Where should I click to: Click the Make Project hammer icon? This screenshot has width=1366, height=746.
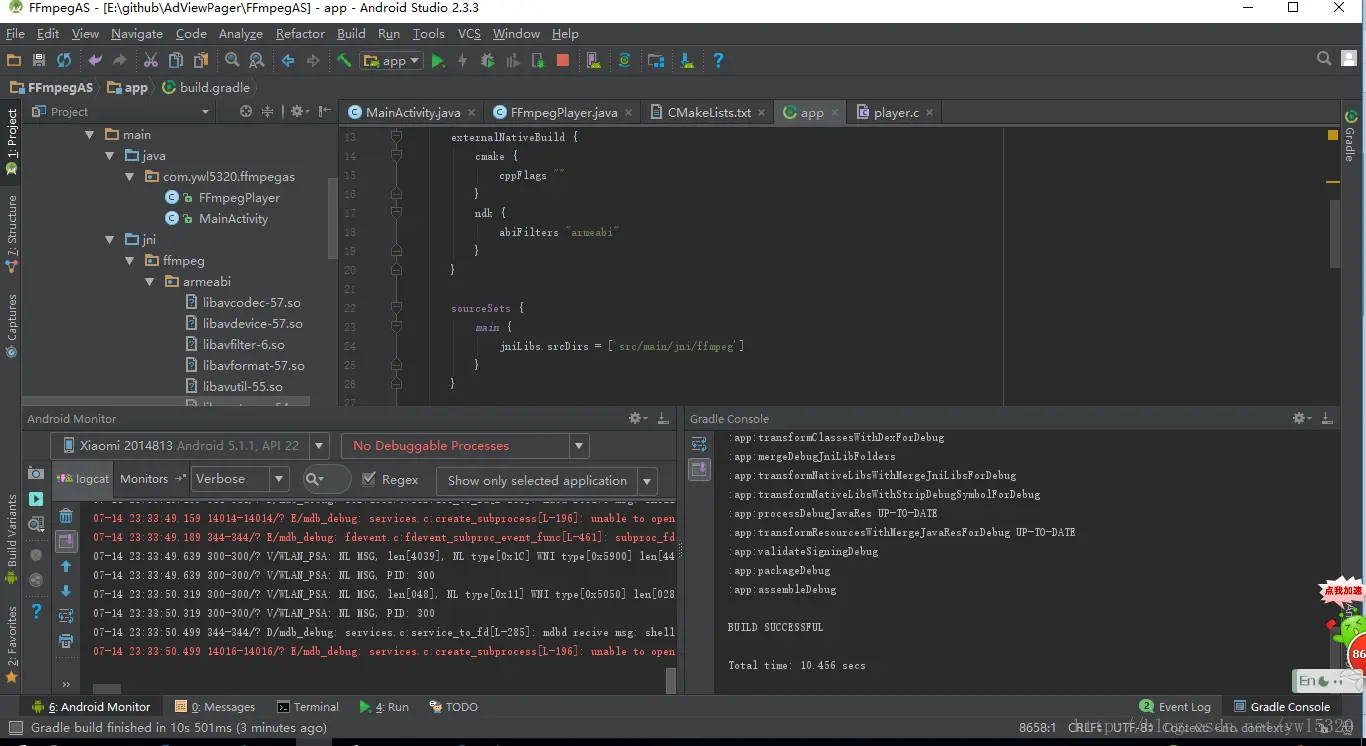coord(344,61)
